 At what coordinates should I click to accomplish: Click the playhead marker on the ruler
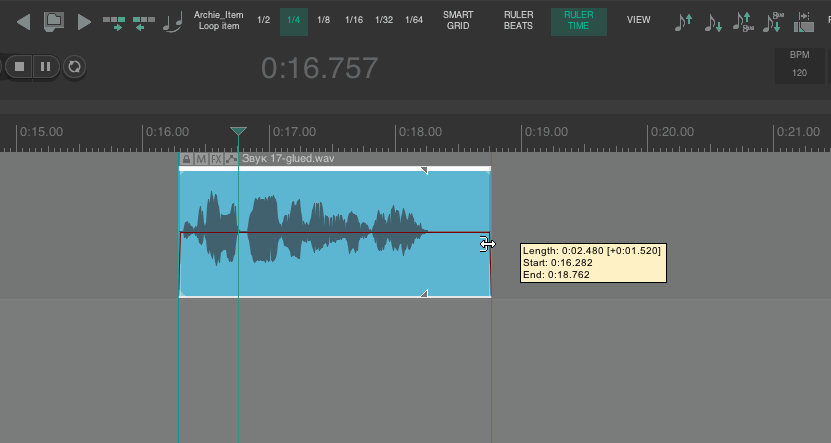238,132
